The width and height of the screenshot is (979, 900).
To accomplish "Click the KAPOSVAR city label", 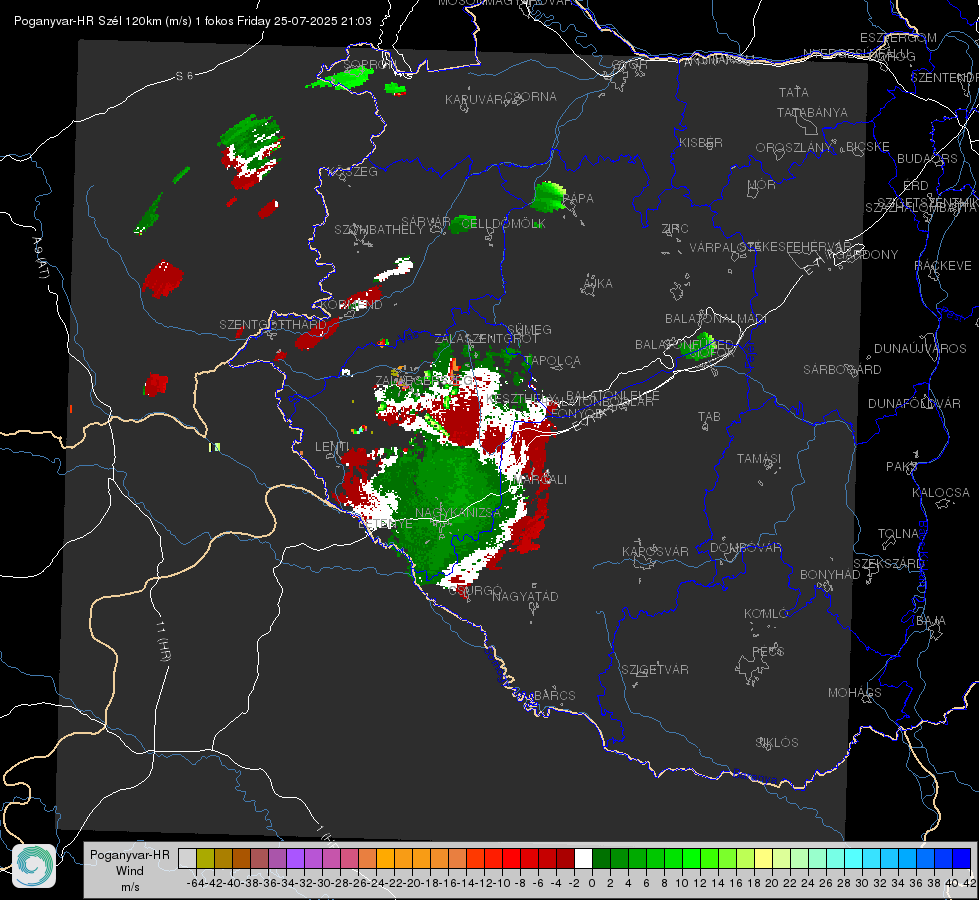I will click(x=655, y=551).
